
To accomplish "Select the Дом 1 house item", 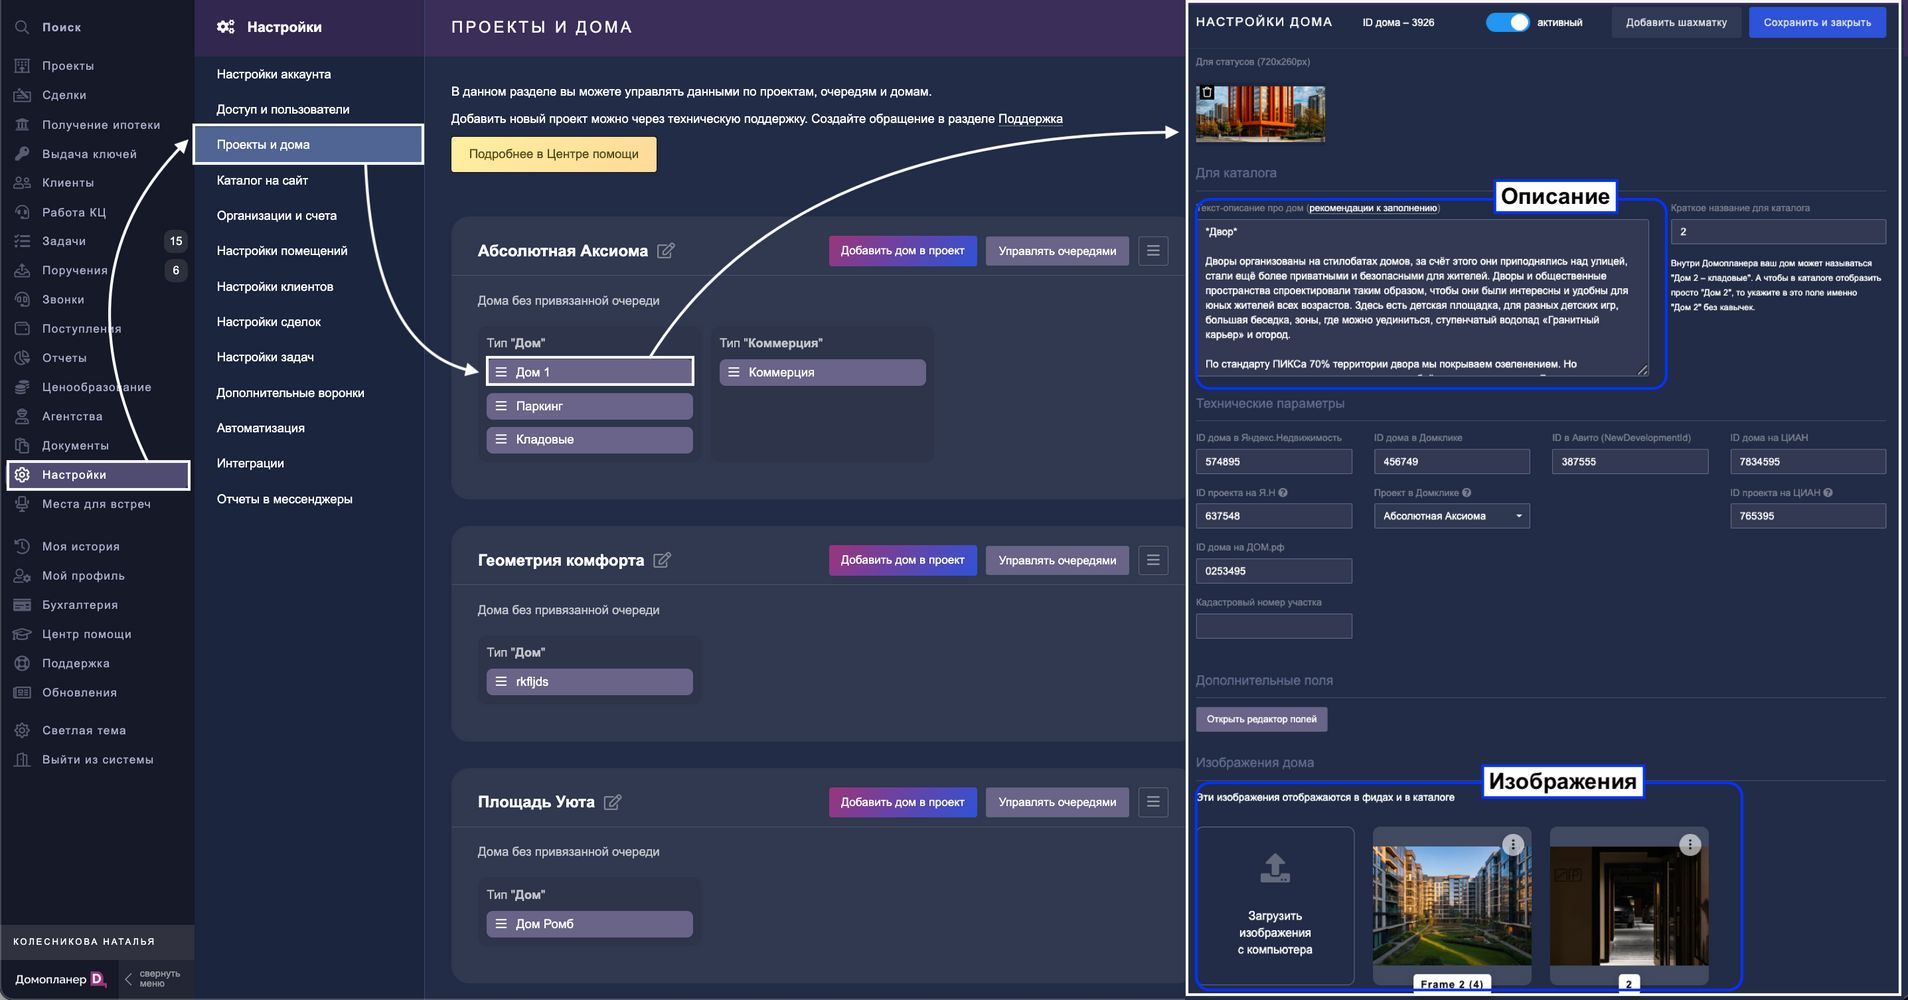I will [x=590, y=372].
